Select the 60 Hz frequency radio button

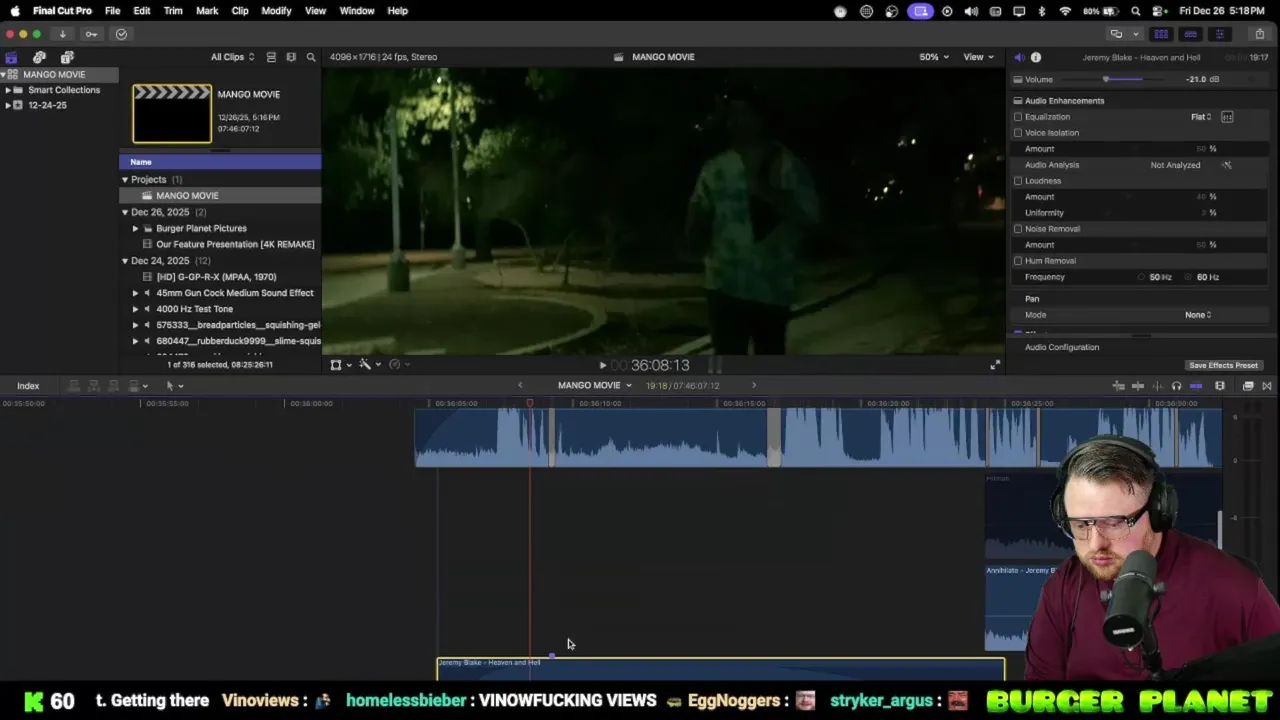point(1190,277)
